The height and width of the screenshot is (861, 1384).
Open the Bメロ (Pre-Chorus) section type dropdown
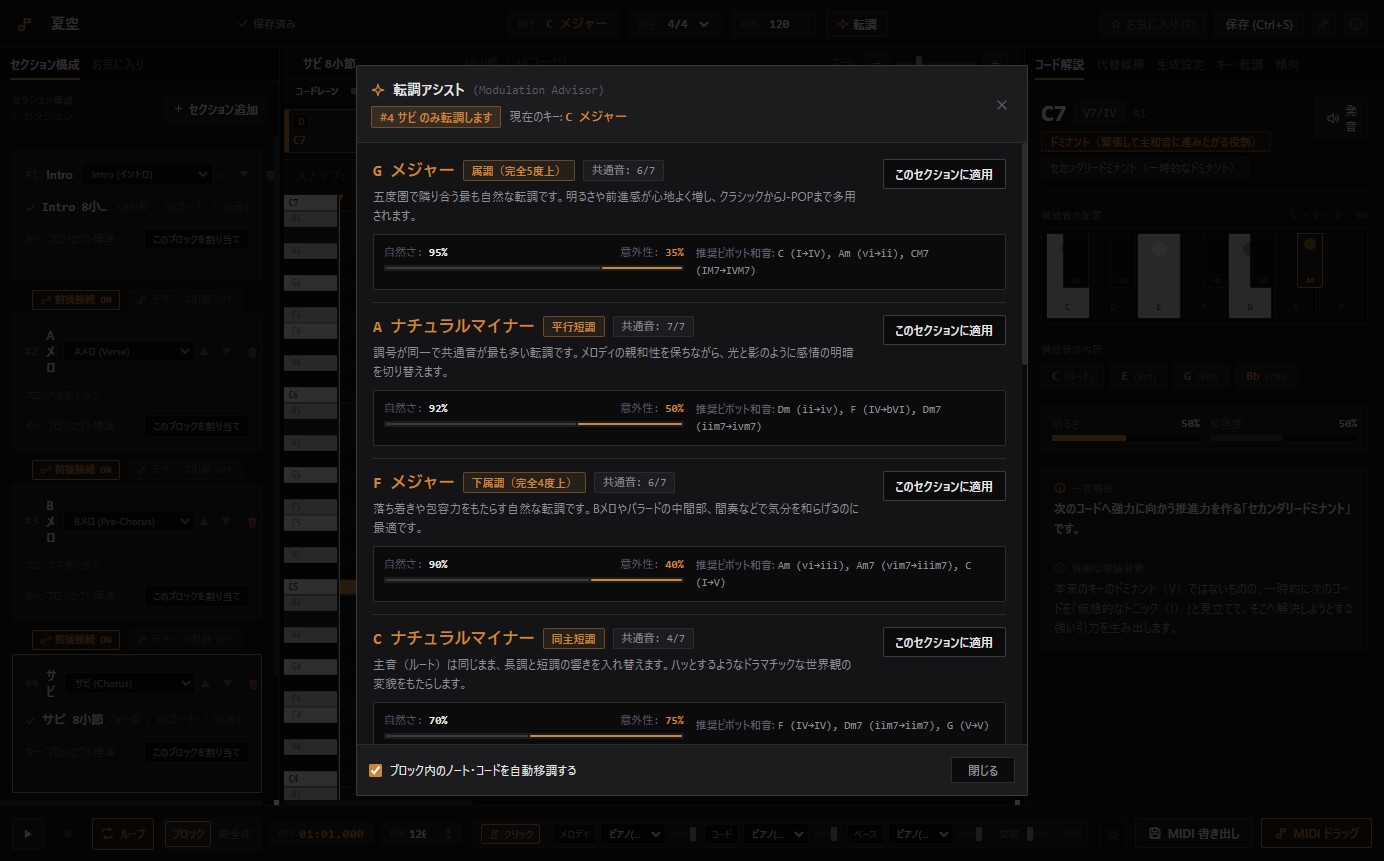click(x=127, y=521)
